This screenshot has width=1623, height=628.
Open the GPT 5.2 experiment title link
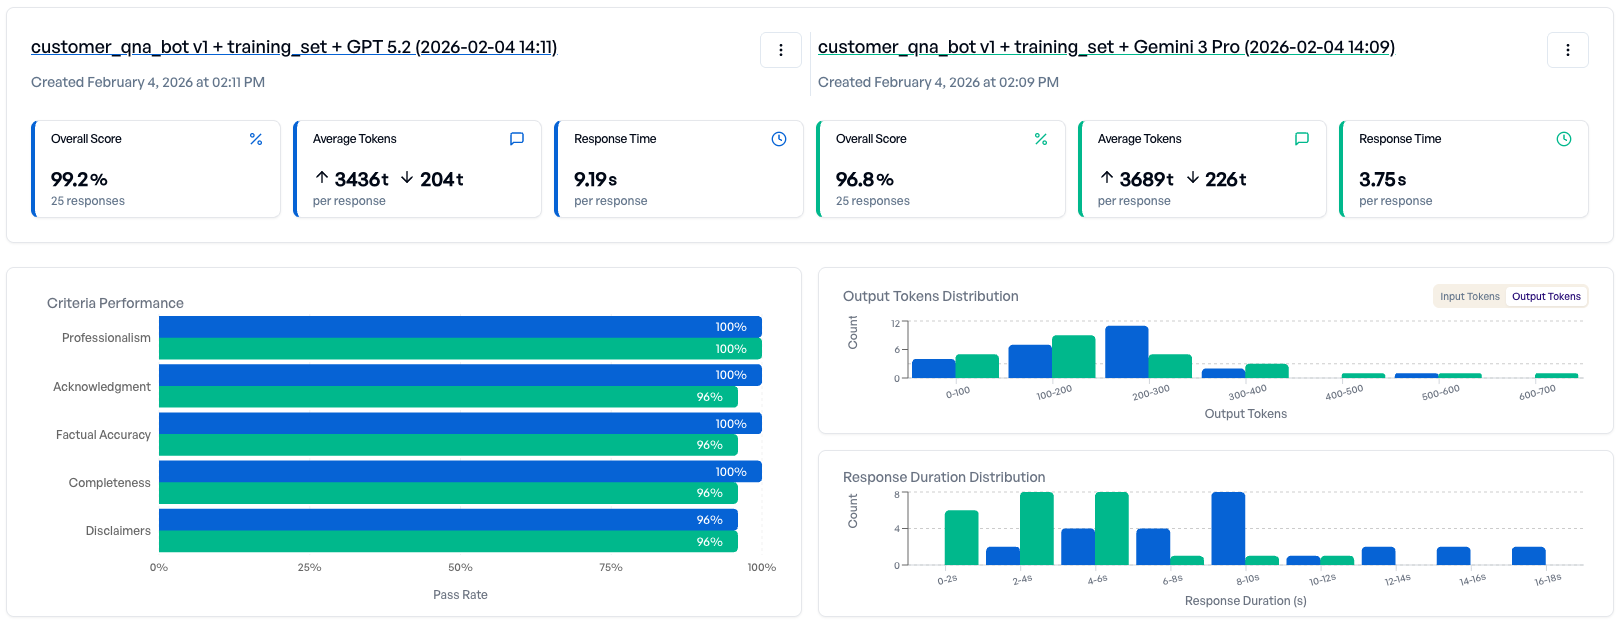(x=294, y=47)
